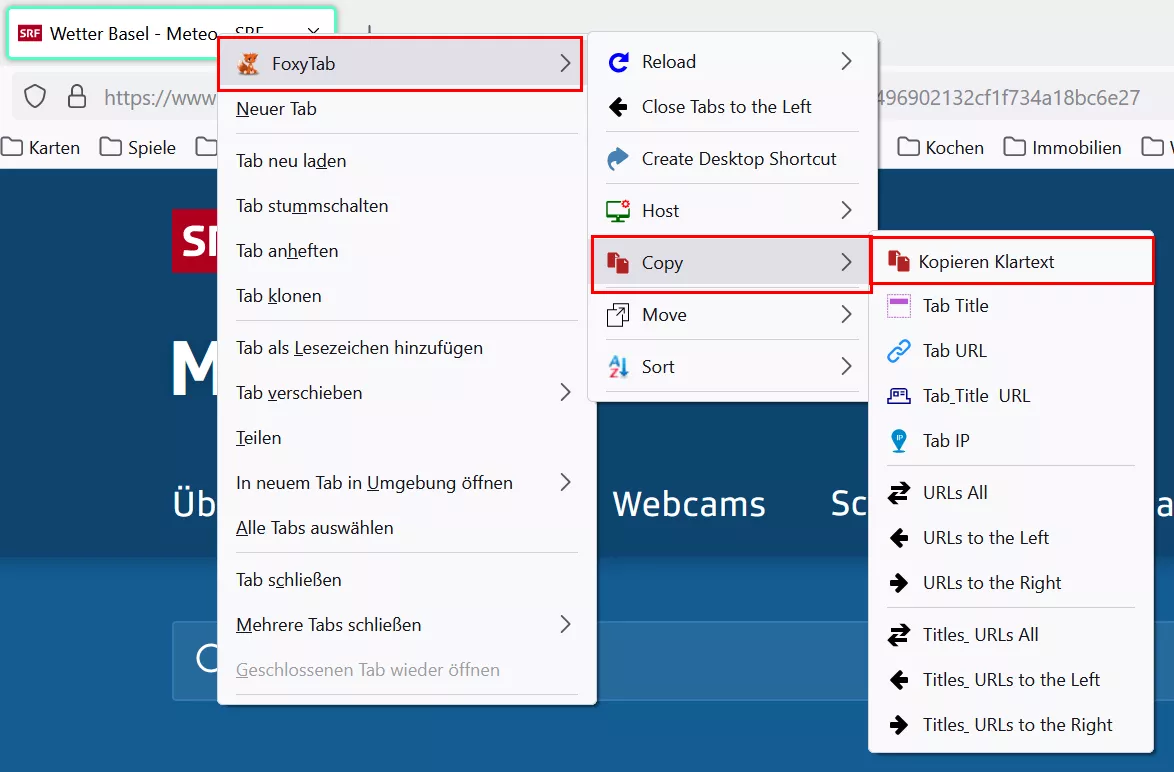Expand the Copy submenu arrow
Image resolution: width=1174 pixels, height=772 pixels.
coord(846,262)
